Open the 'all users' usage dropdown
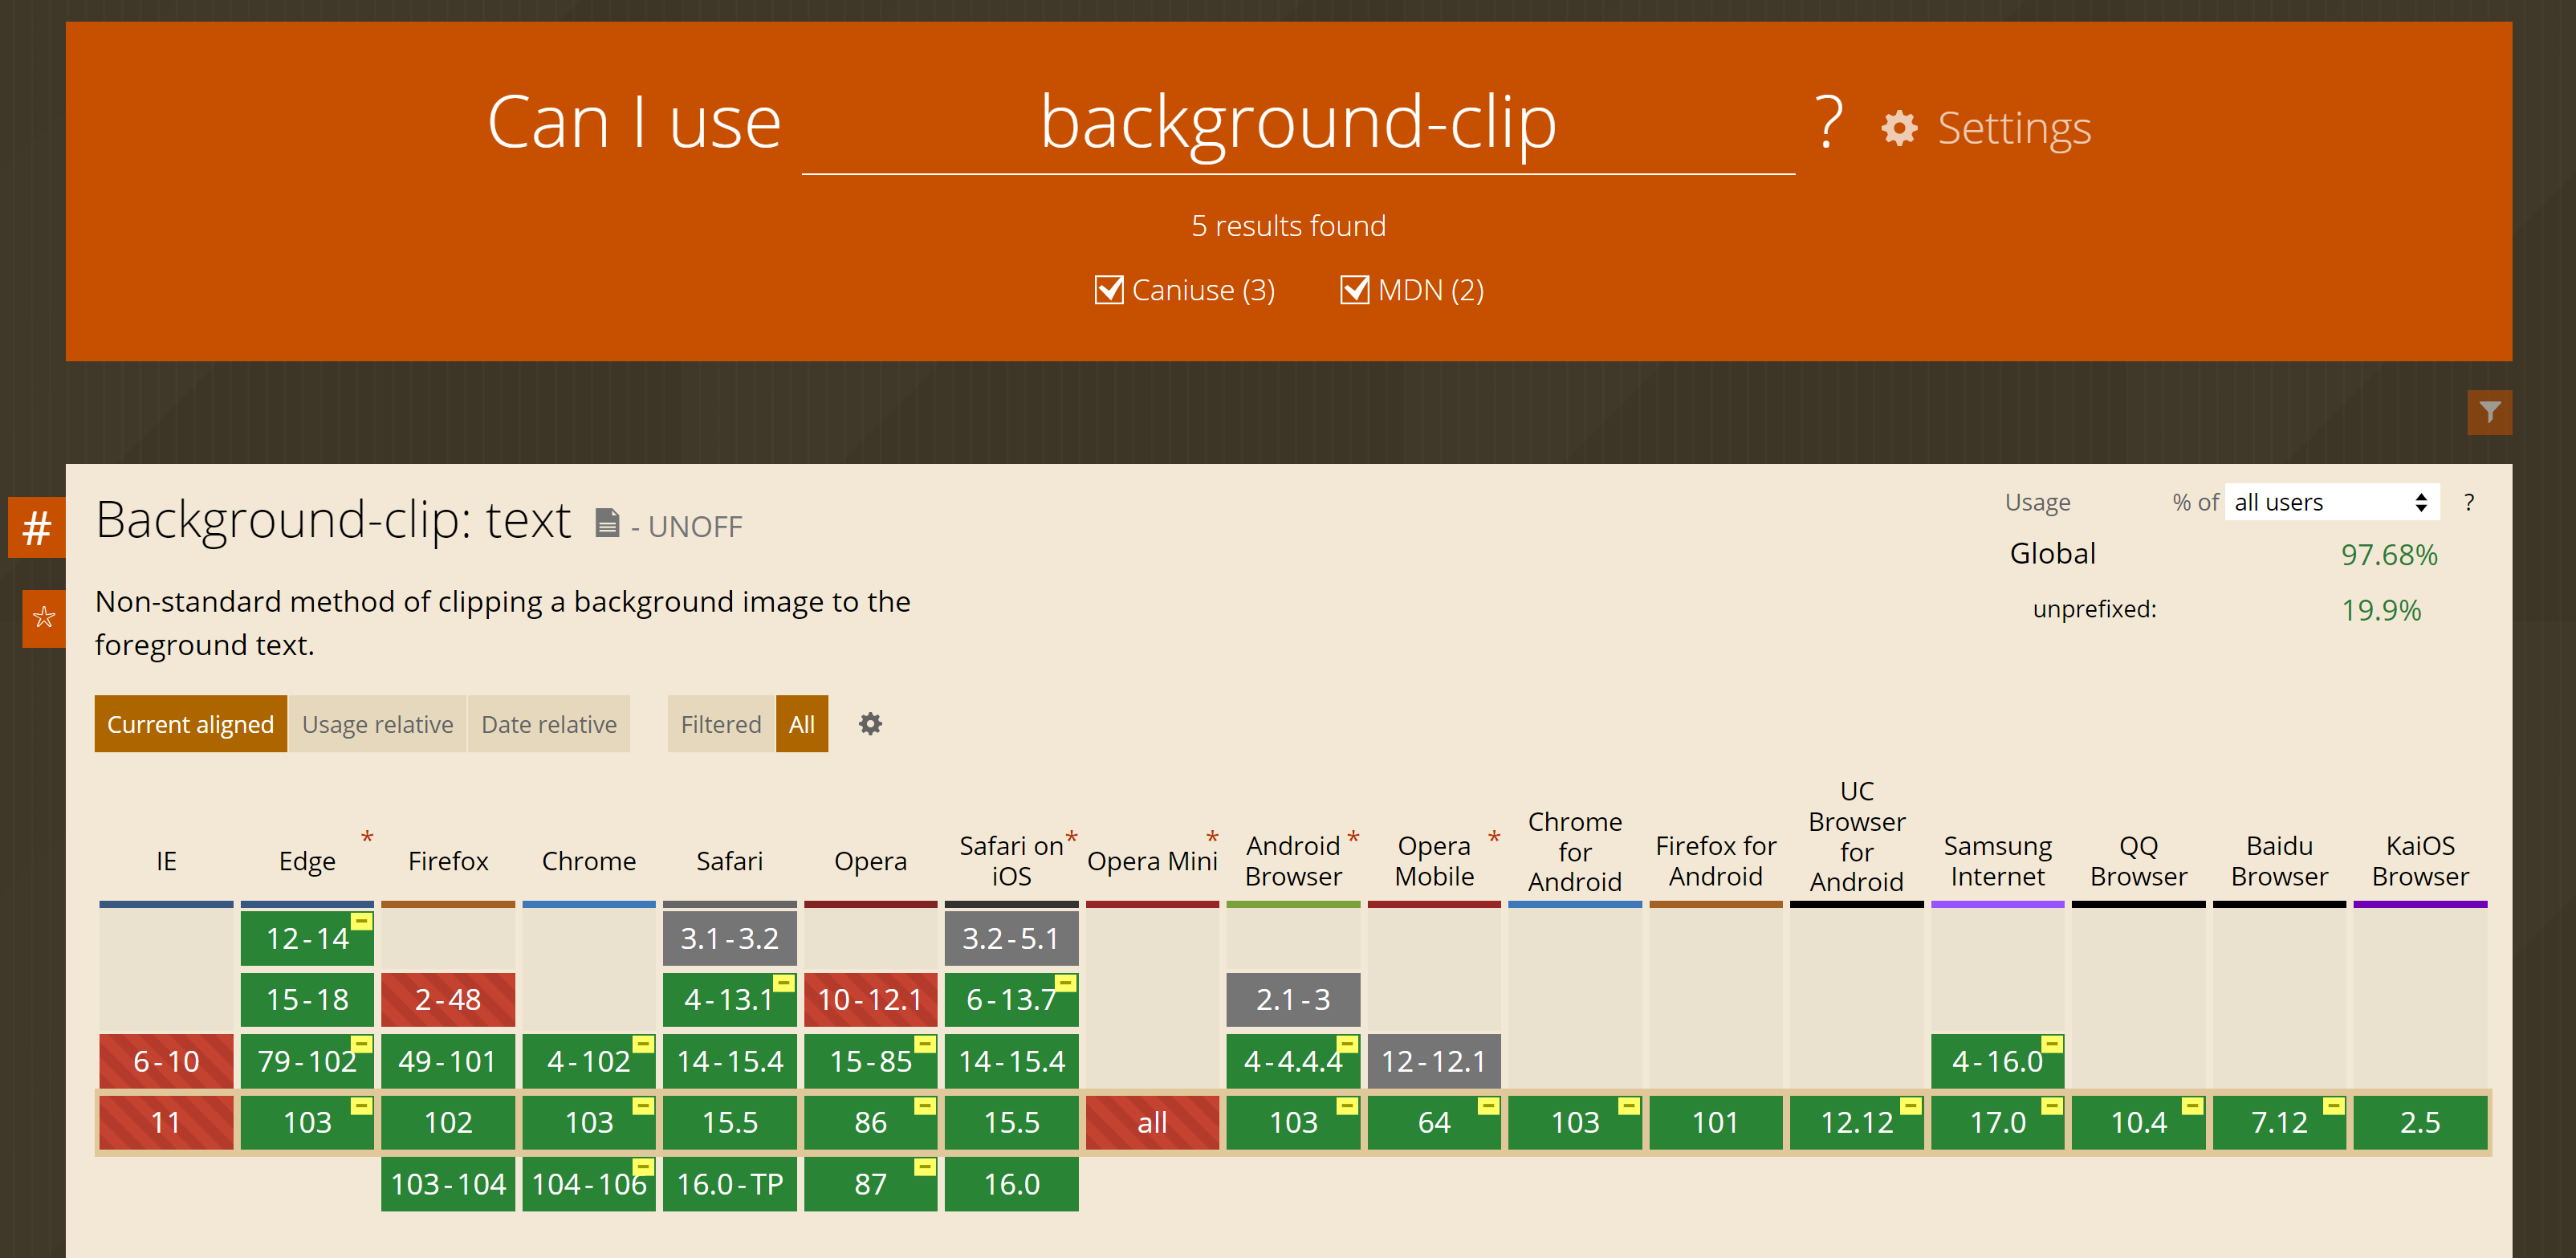The image size is (2576, 1258). pos(2332,502)
